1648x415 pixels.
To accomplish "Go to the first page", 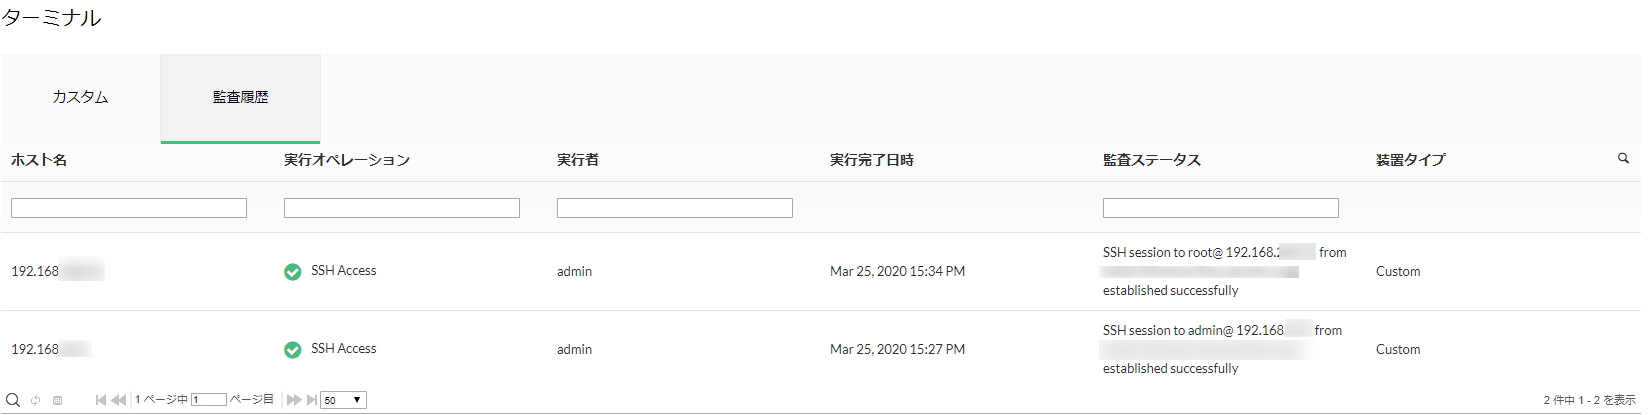I will (x=101, y=400).
